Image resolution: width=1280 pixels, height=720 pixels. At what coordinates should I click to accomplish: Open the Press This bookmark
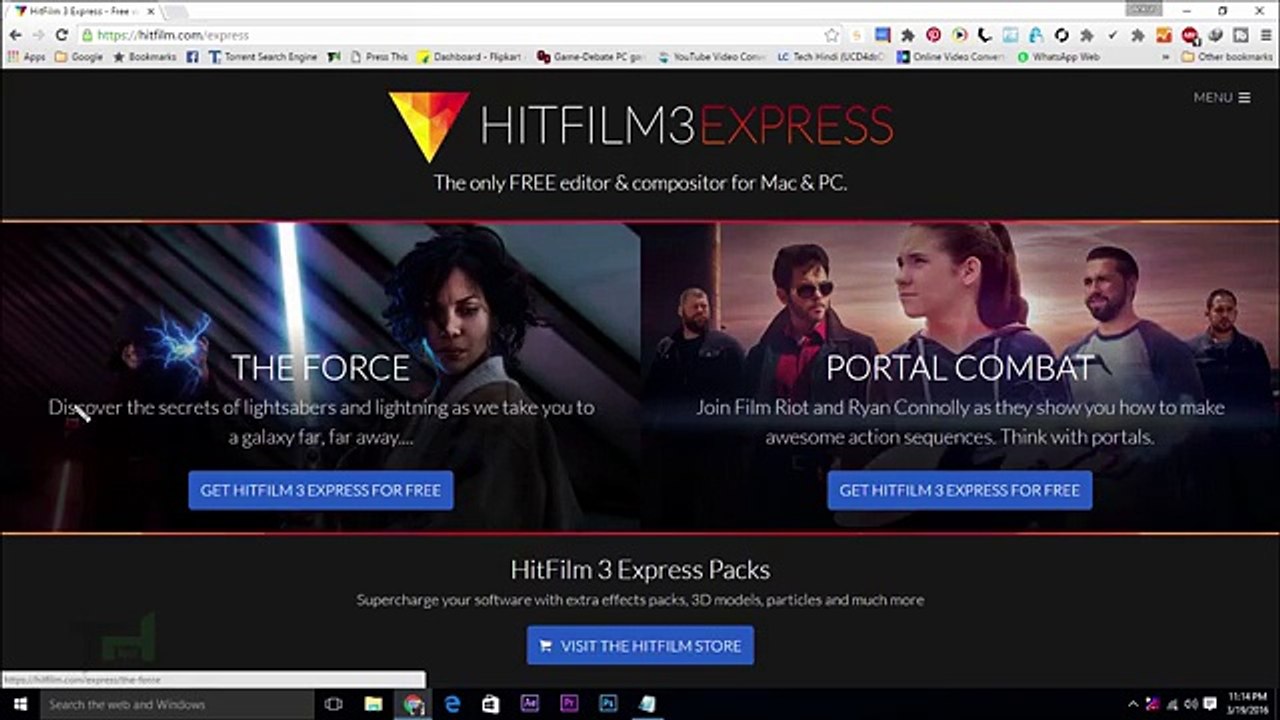tap(380, 57)
